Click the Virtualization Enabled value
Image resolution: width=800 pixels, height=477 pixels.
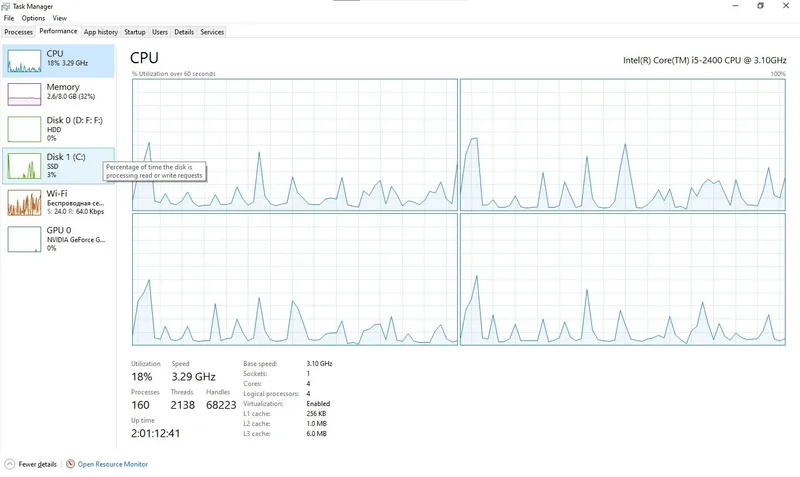318,404
